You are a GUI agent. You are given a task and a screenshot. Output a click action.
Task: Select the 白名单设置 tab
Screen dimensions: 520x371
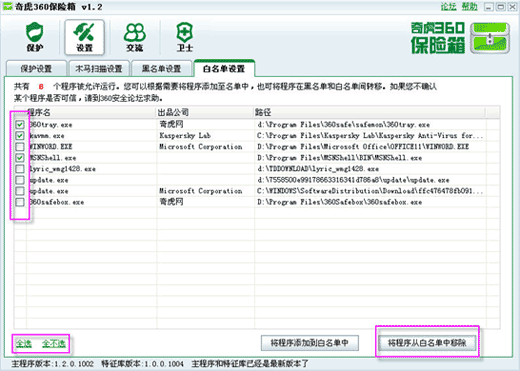pos(224,69)
